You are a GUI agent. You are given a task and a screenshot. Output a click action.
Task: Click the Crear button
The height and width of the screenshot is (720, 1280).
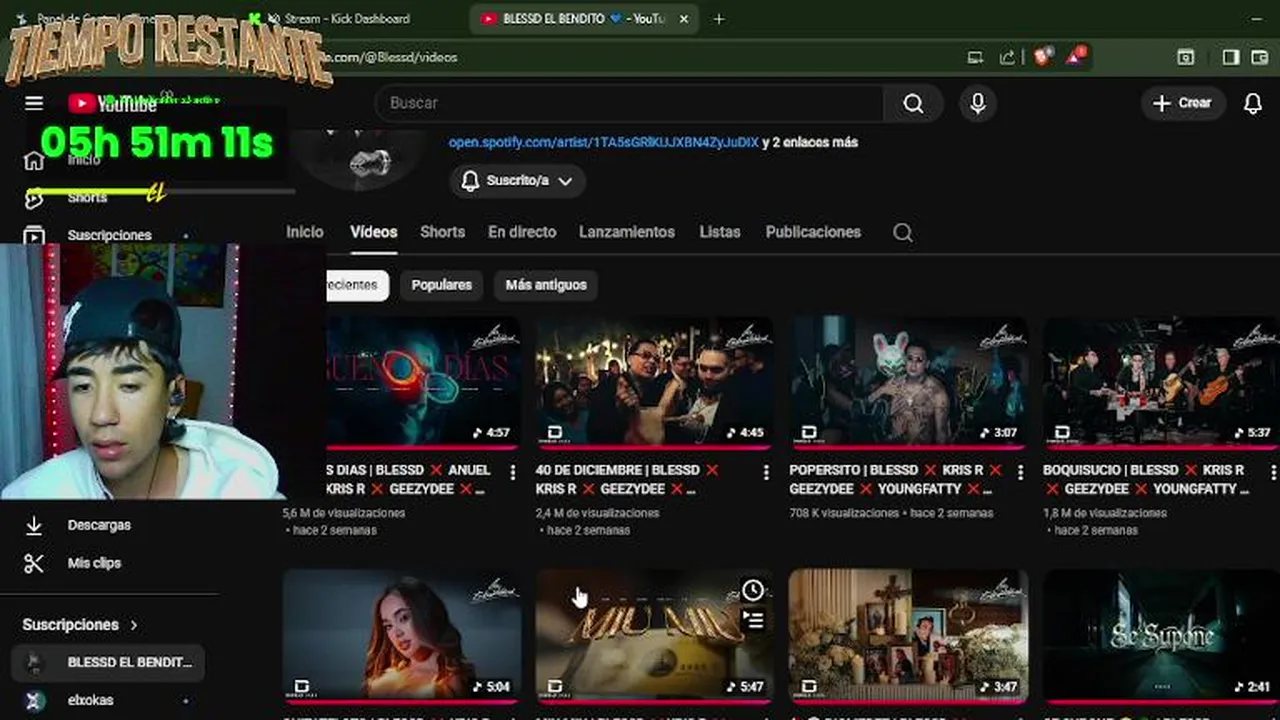tap(1183, 103)
